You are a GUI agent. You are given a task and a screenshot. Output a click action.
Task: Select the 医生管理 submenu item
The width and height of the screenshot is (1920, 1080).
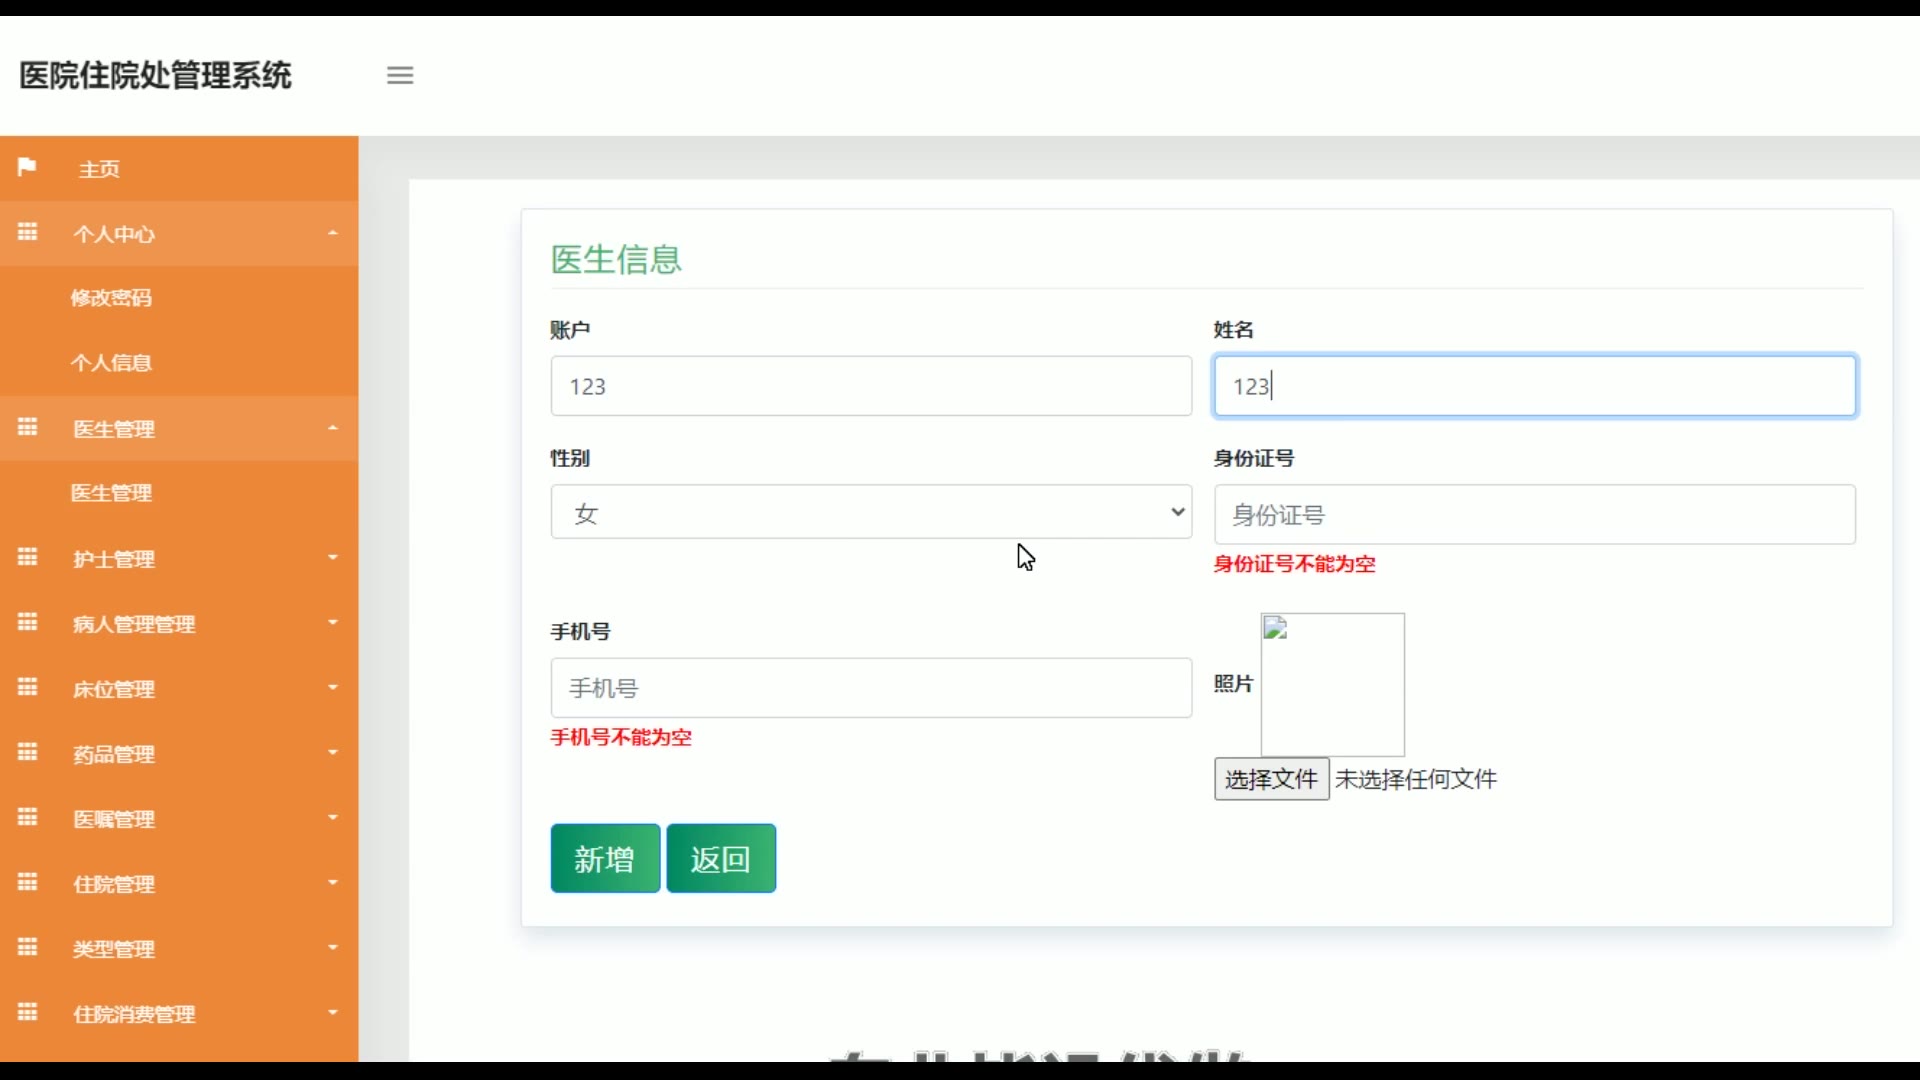point(111,493)
